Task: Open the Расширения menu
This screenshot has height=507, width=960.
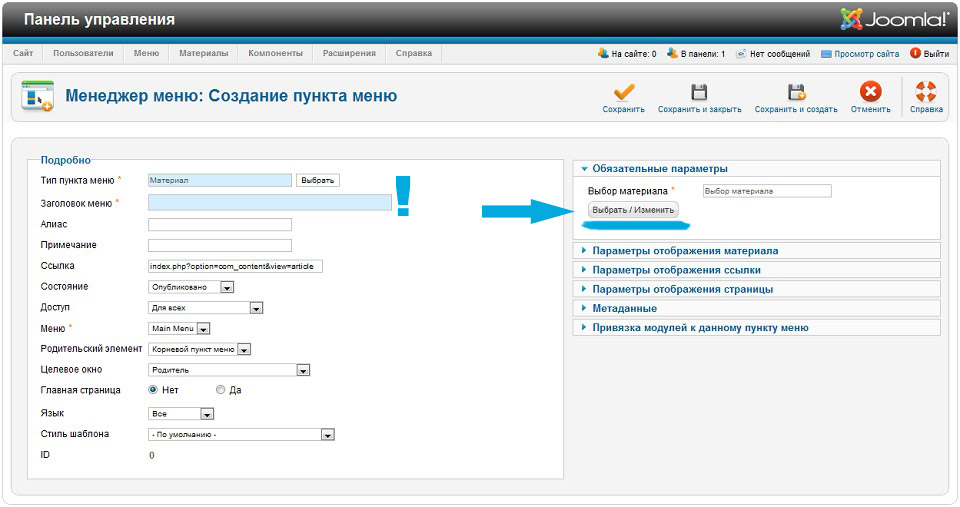Action: (349, 53)
